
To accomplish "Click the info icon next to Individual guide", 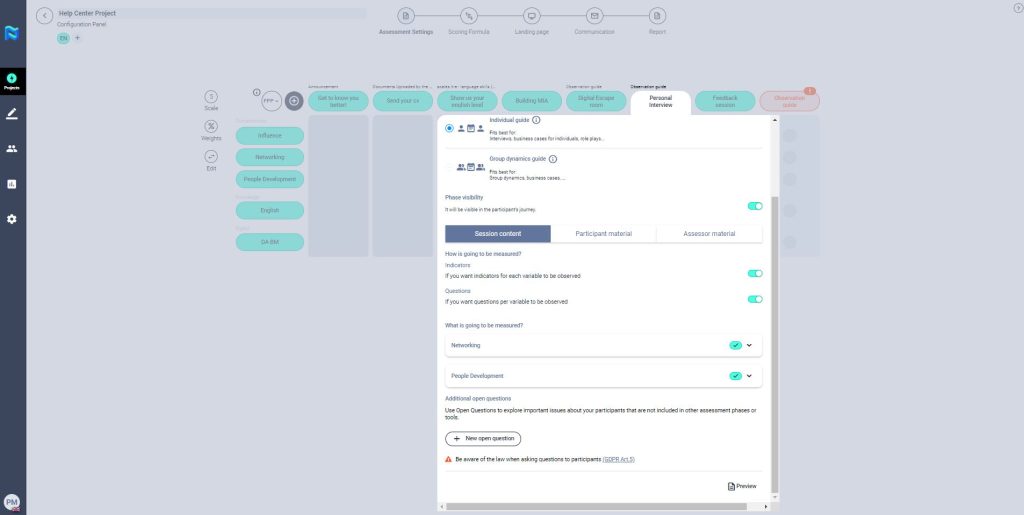I will tap(537, 120).
